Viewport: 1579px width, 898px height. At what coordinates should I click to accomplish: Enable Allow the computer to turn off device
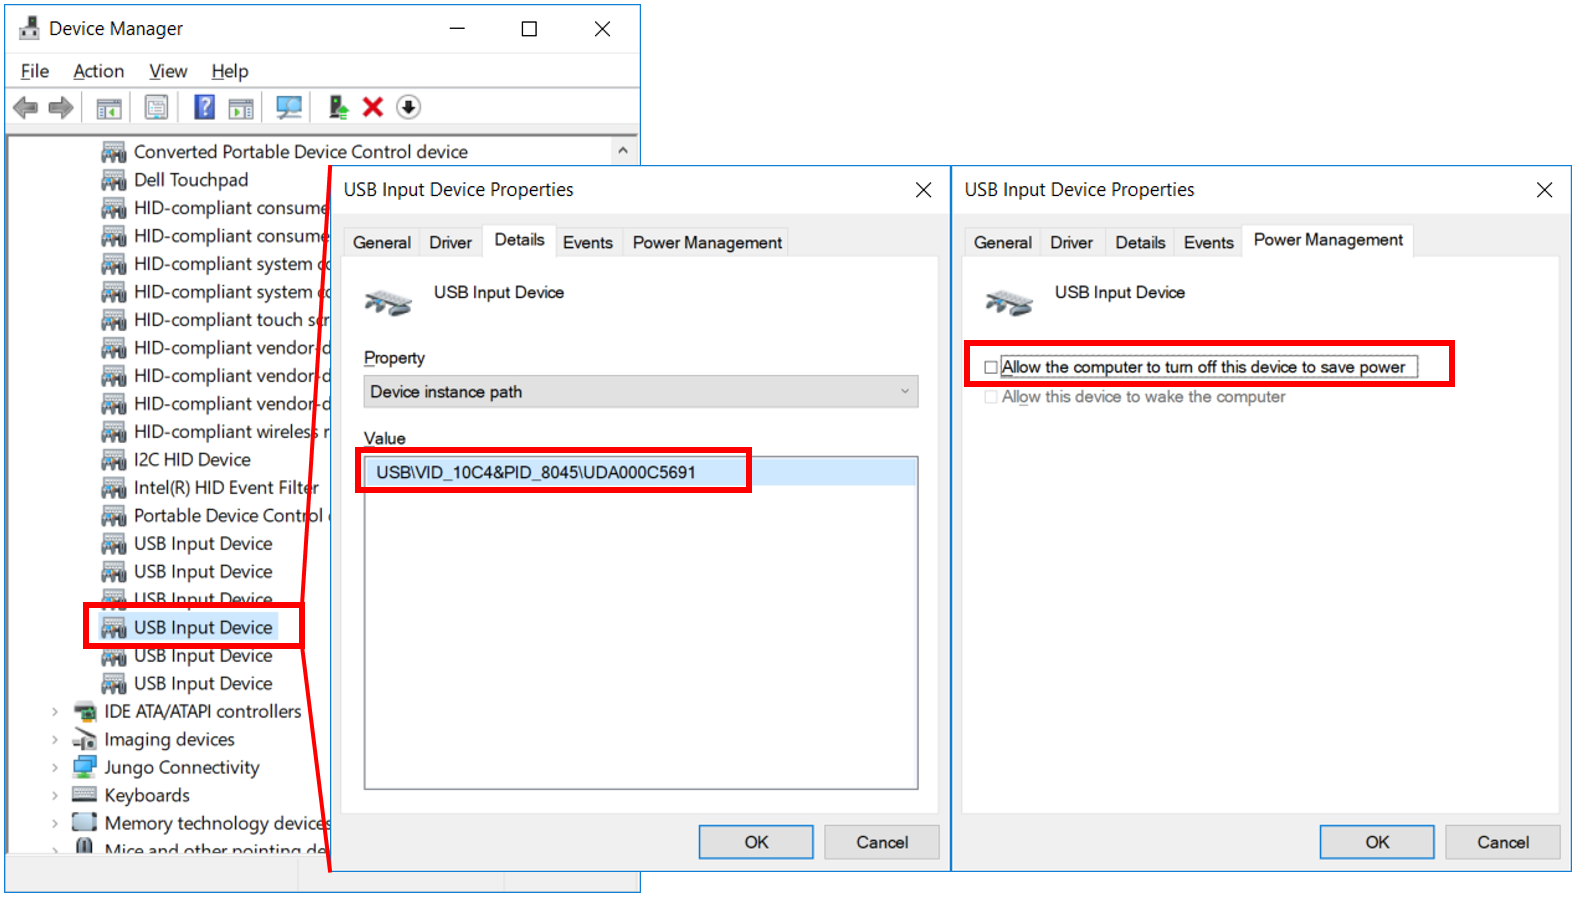(x=991, y=367)
